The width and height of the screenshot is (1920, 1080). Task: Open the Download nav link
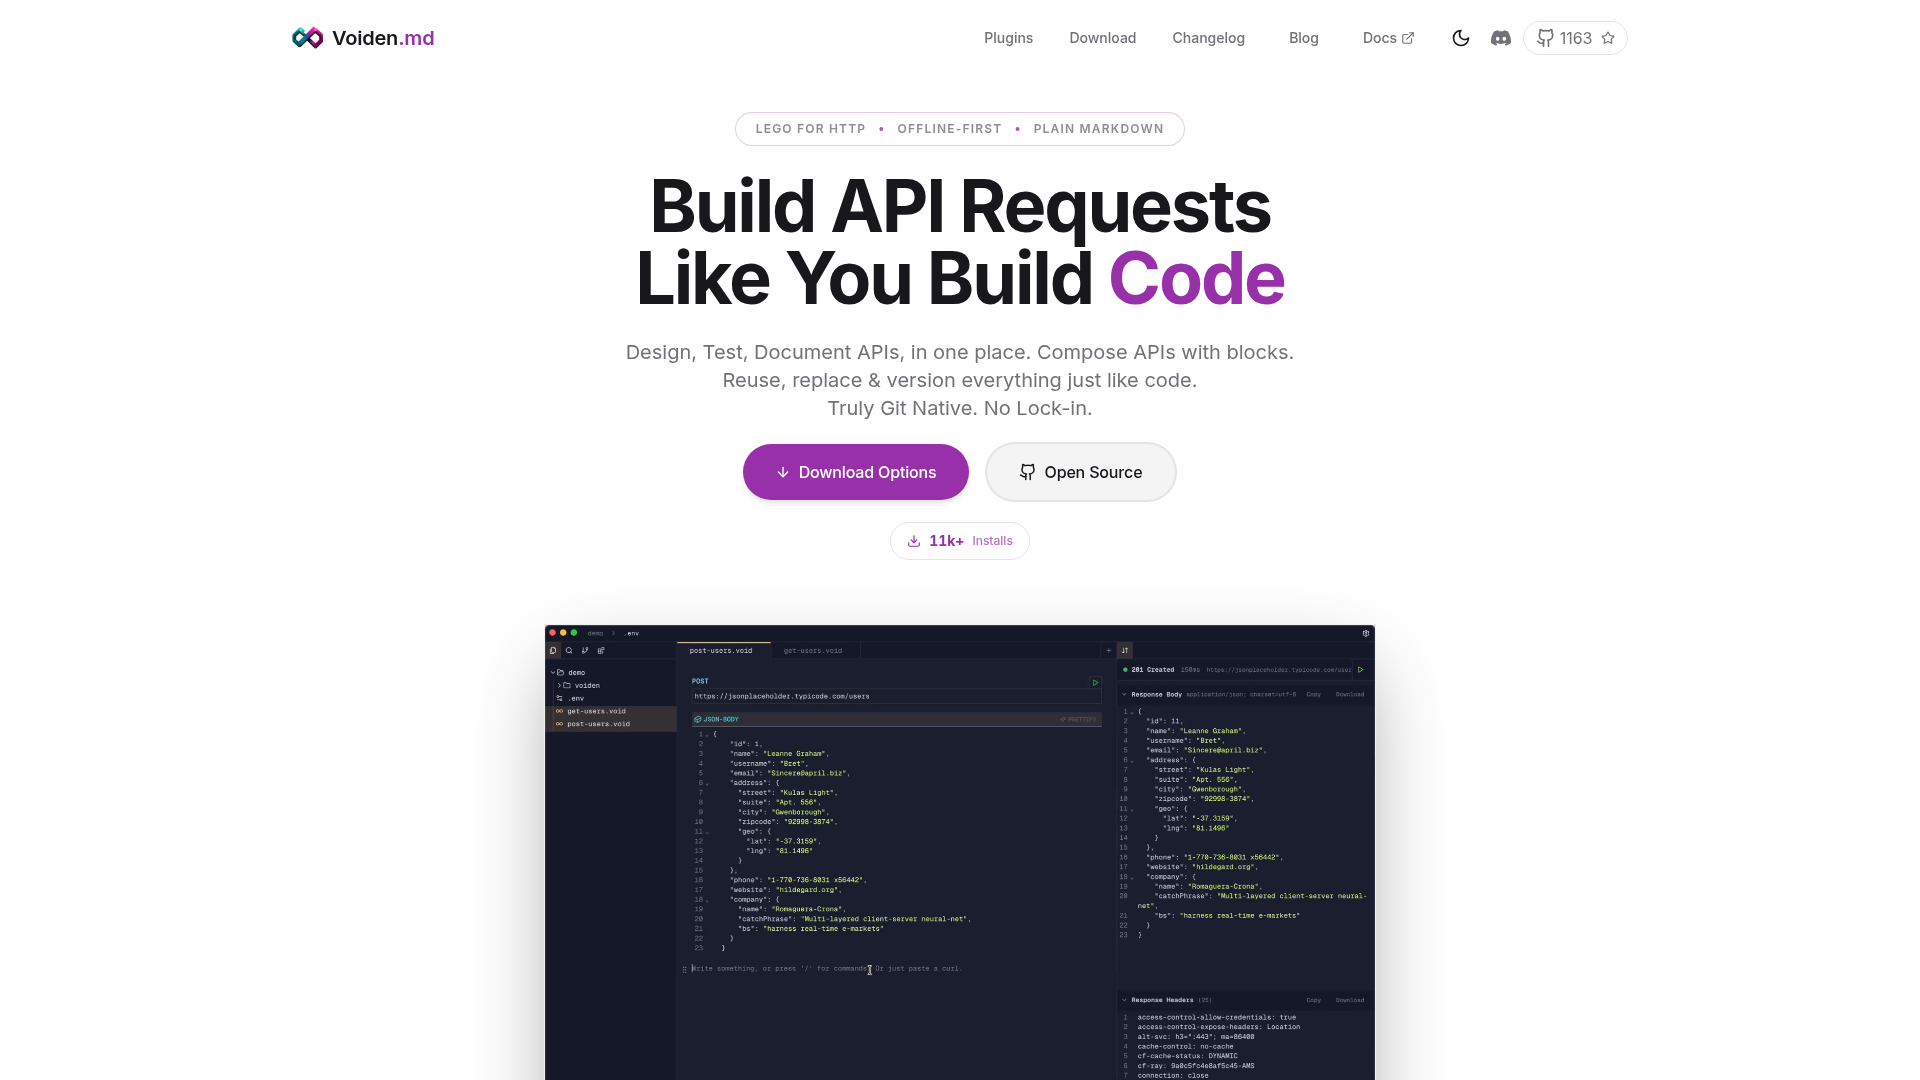1102,38
